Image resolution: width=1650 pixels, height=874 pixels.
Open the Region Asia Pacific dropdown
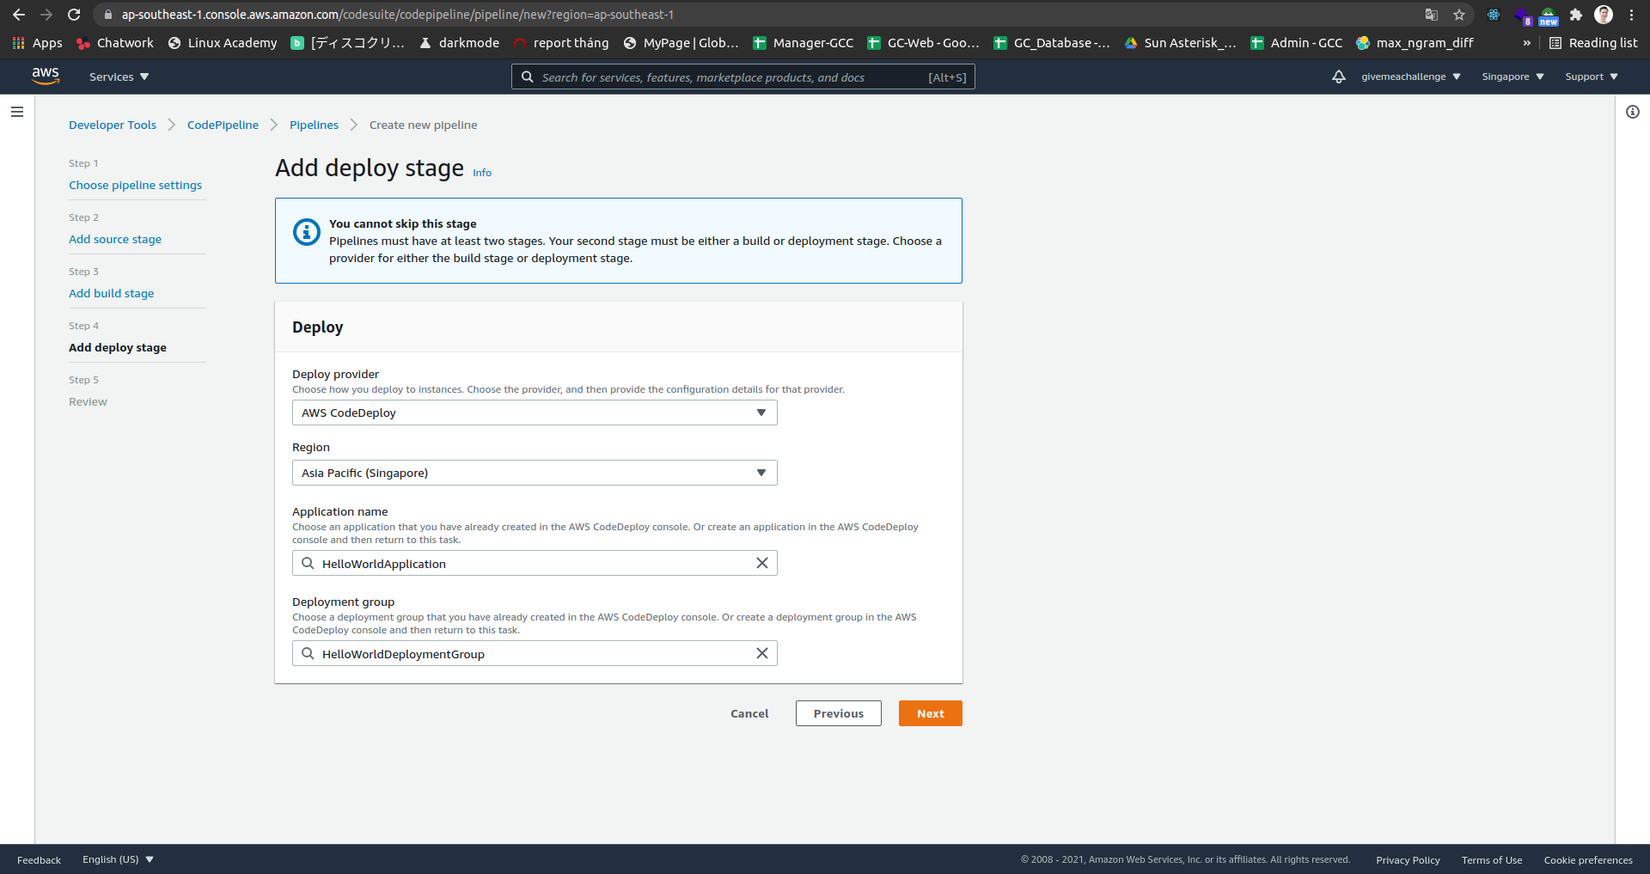coord(534,472)
